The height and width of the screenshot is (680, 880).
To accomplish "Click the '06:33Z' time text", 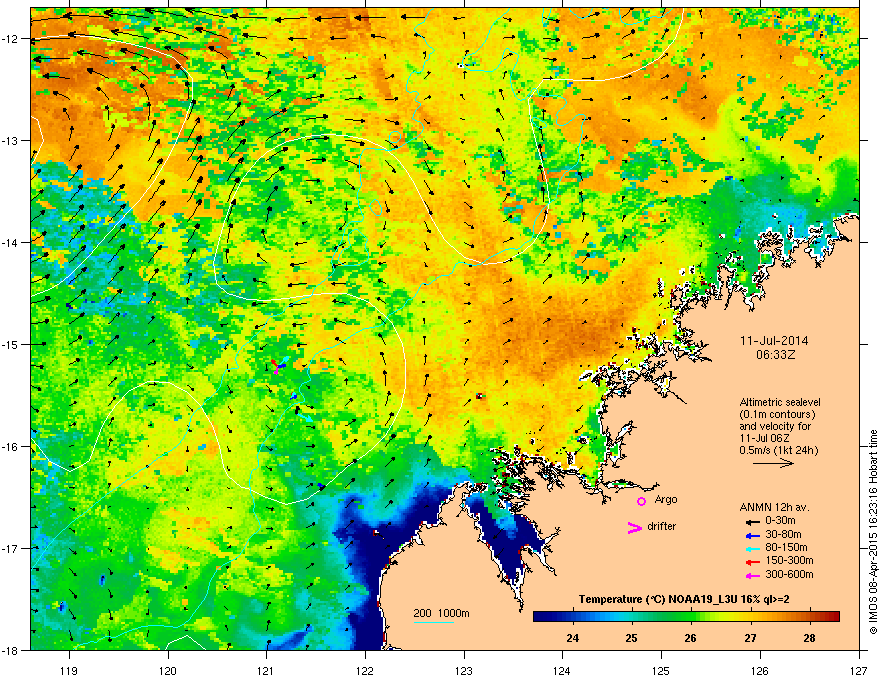I will pyautogui.click(x=776, y=355).
